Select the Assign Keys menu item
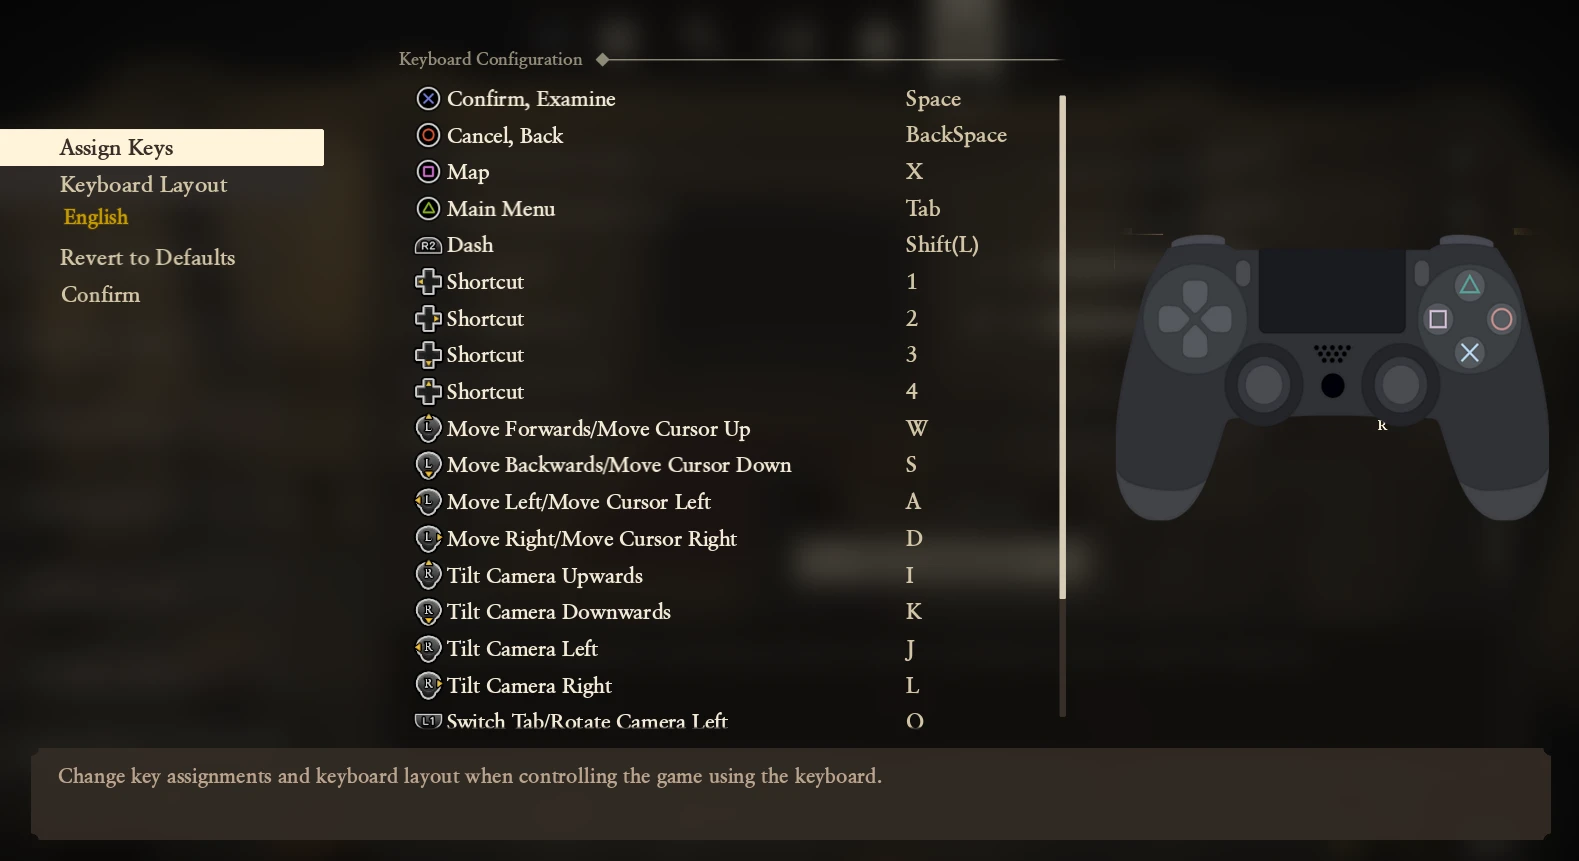Viewport: 1579px width, 861px height. pos(116,148)
